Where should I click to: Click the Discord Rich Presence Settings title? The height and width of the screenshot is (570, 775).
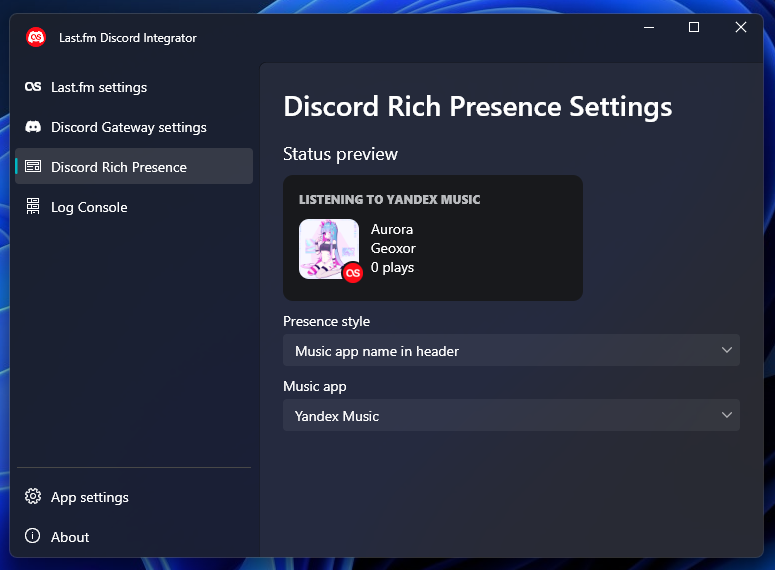point(477,107)
